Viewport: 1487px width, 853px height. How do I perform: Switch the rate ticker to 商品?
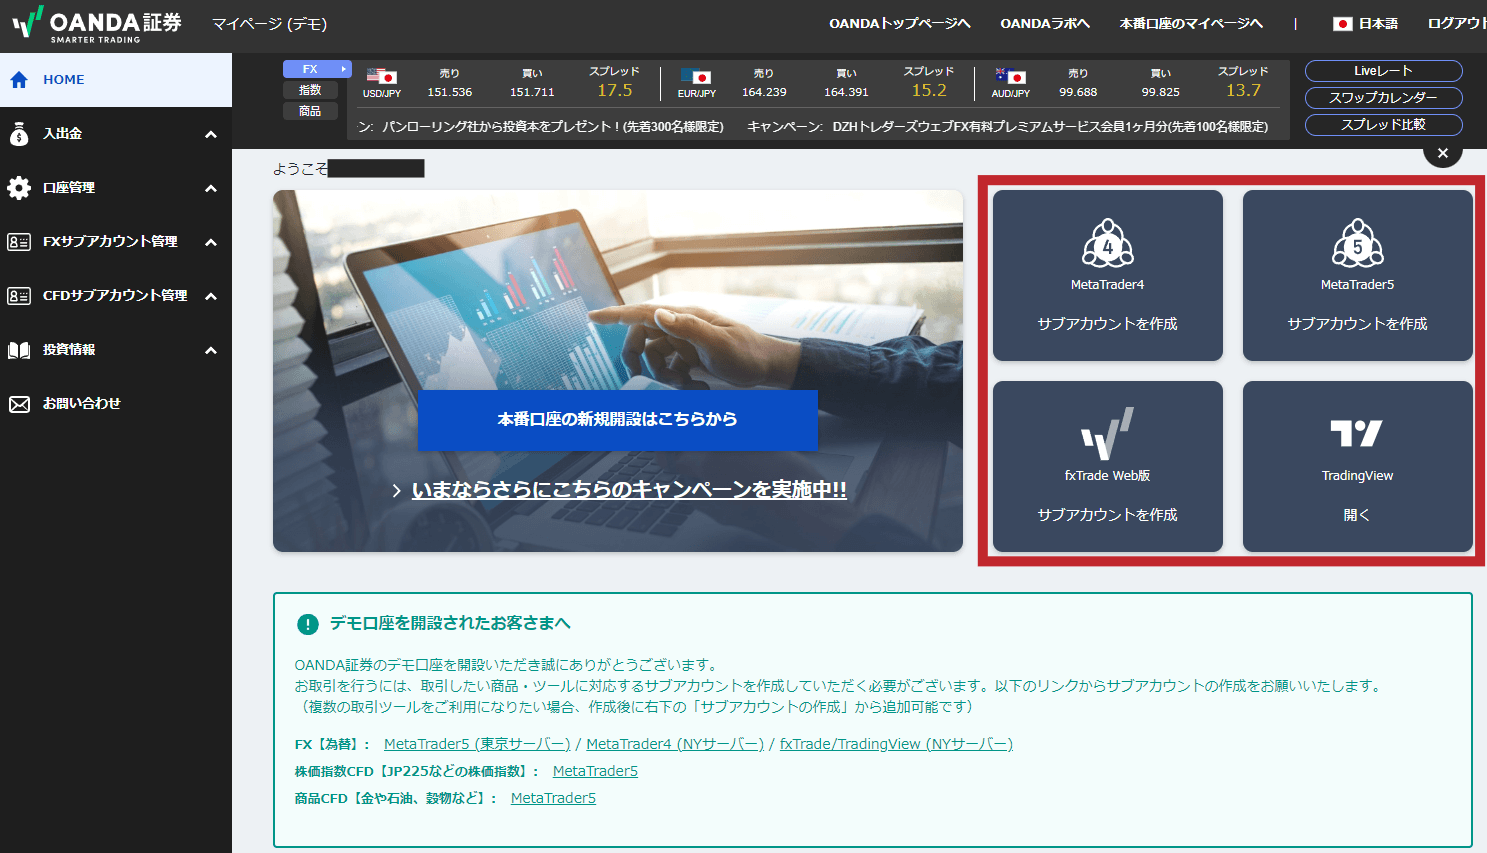coord(310,110)
